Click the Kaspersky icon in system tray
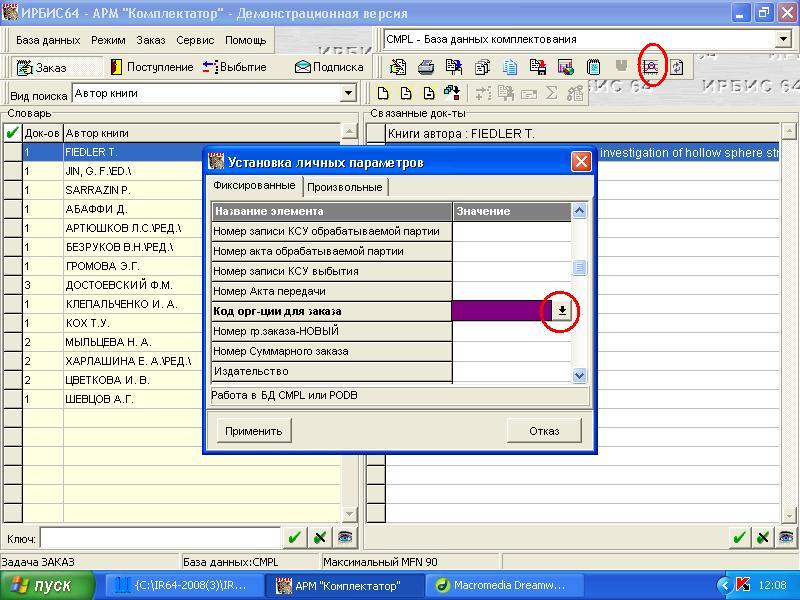The image size is (800, 600). coord(743,585)
